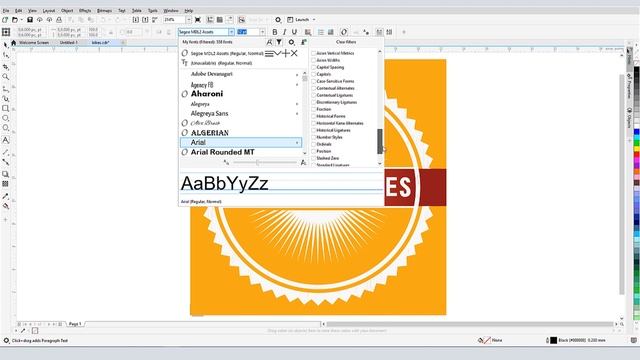Click the Filter funnel icon in font list
This screenshot has width=640, height=360.
click(279, 42)
